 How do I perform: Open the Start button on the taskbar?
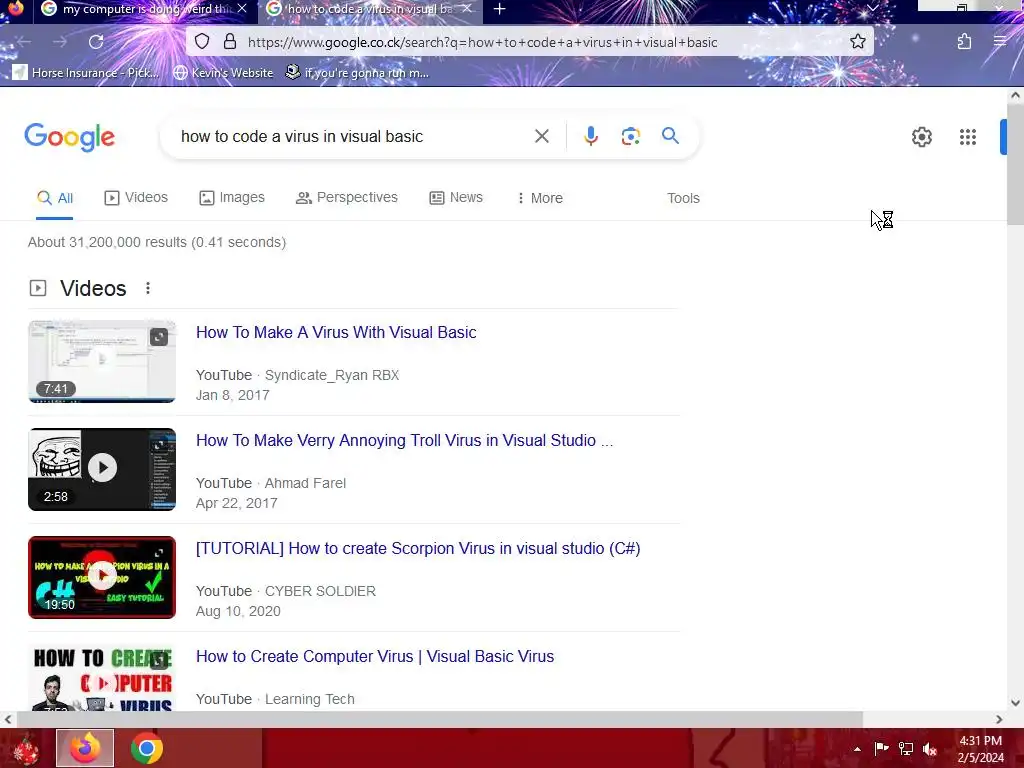pos(25,748)
